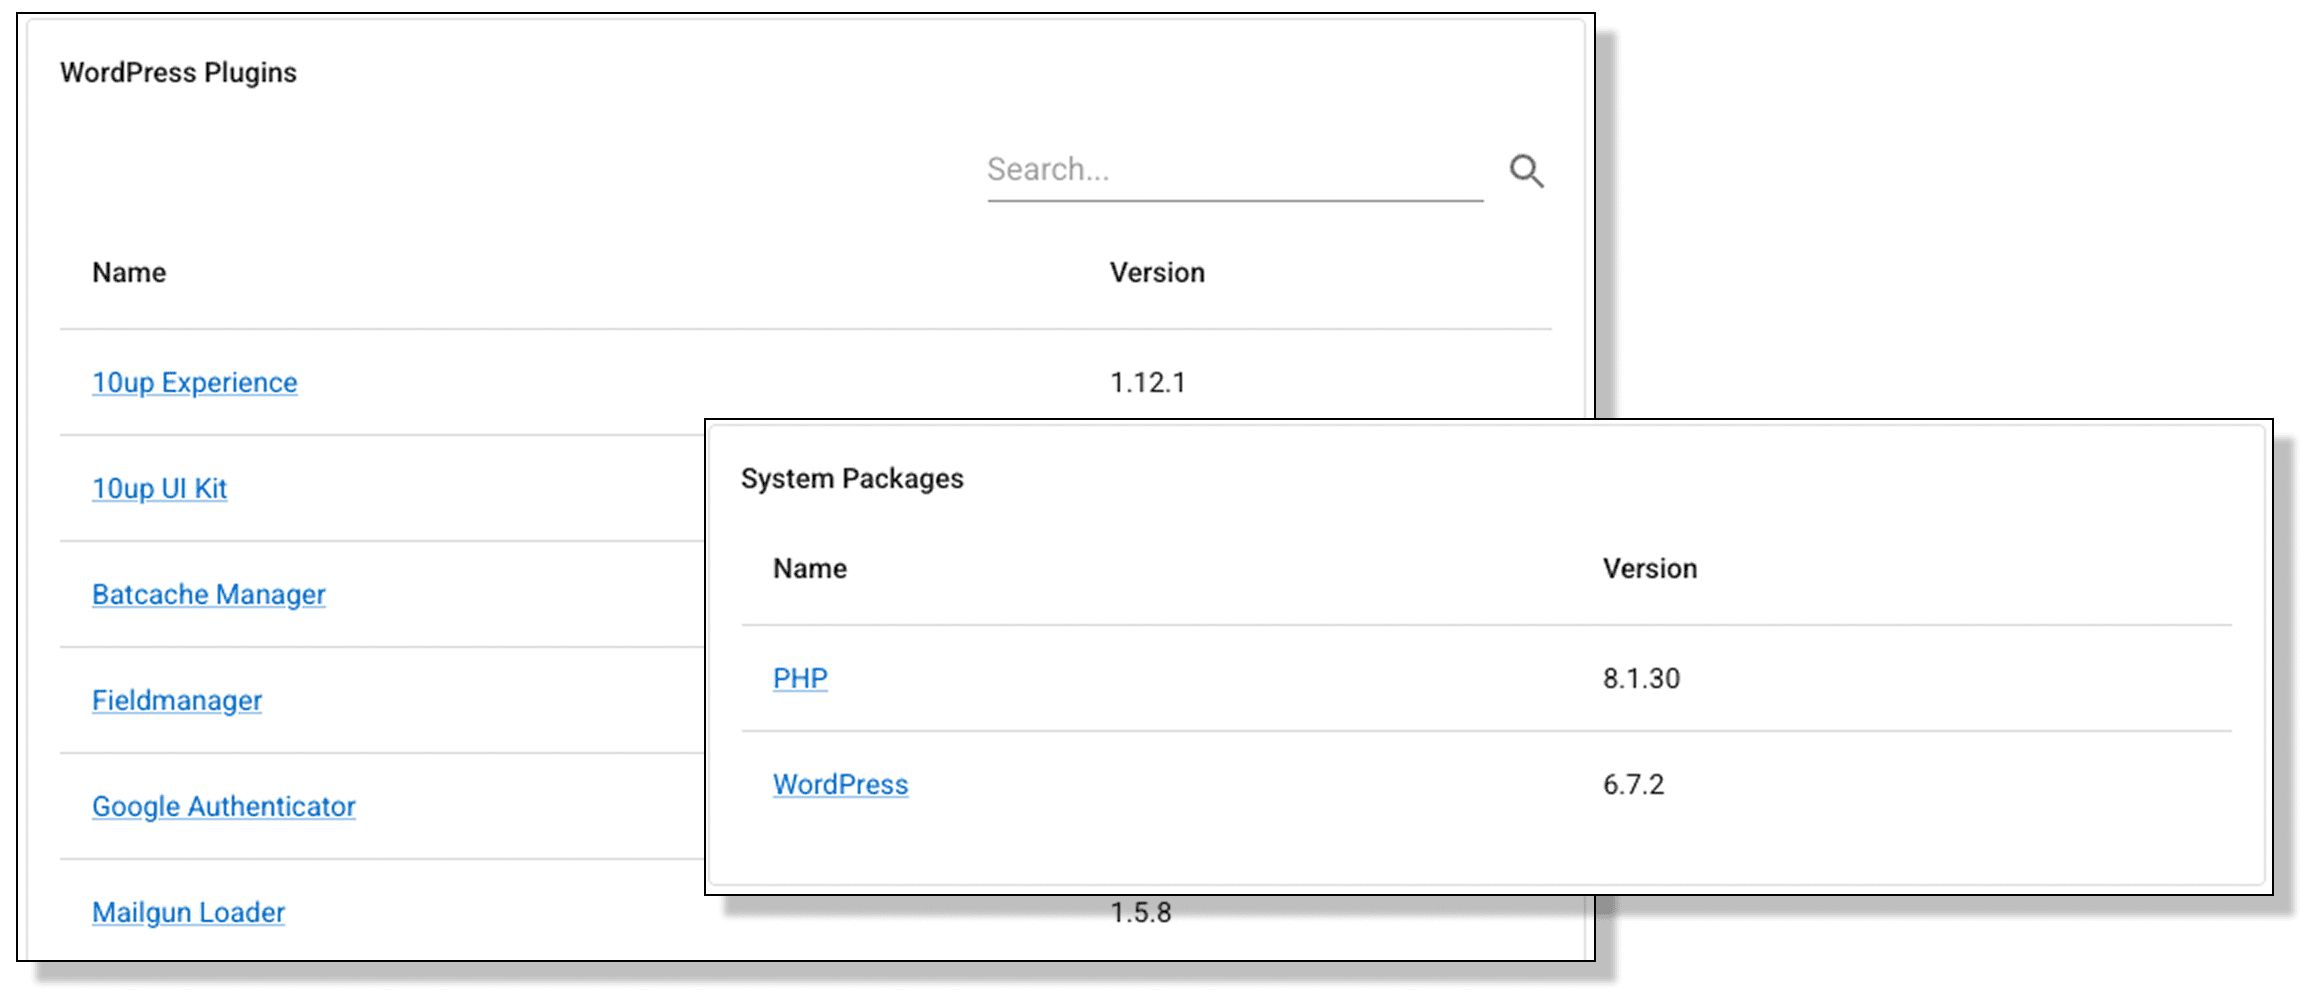Click the Google Authenticator plugin link

click(223, 806)
